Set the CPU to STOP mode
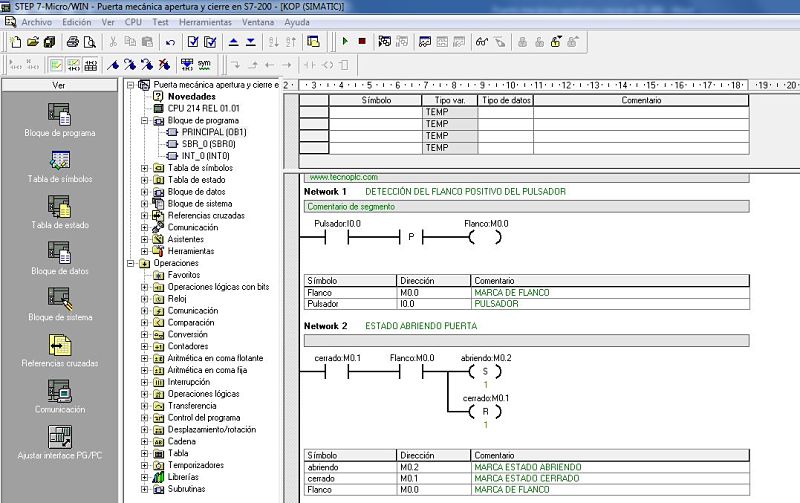Viewport: 800px width, 503px height. pos(362,41)
